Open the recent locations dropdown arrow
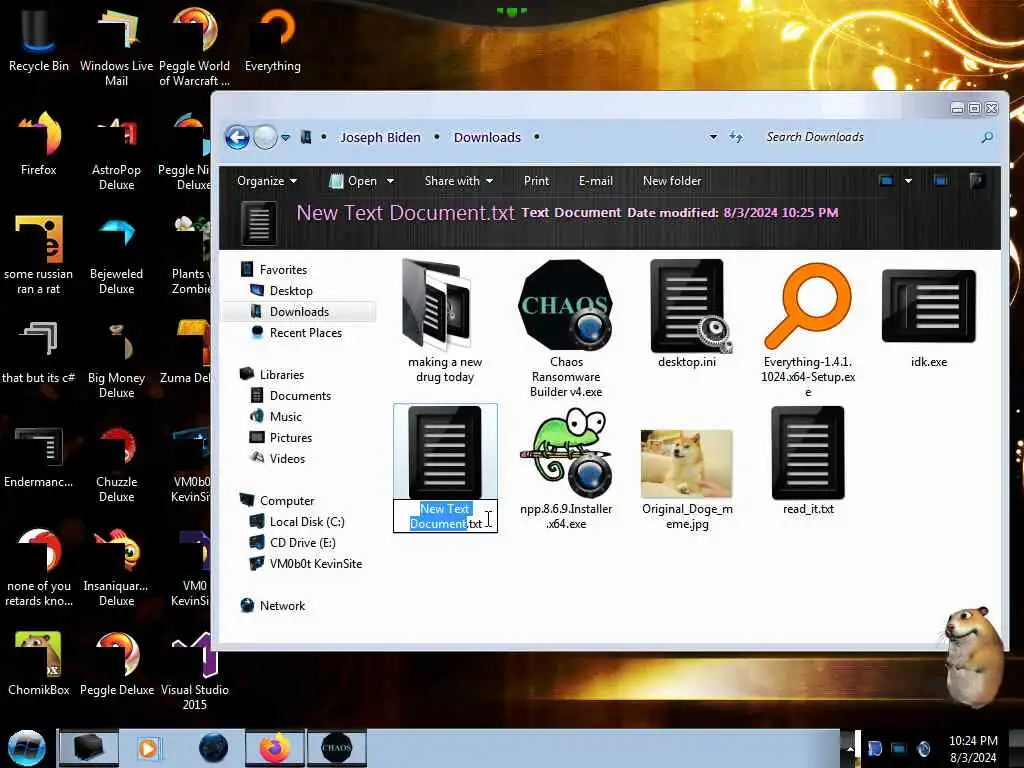Viewport: 1024px width, 768px height. (285, 138)
